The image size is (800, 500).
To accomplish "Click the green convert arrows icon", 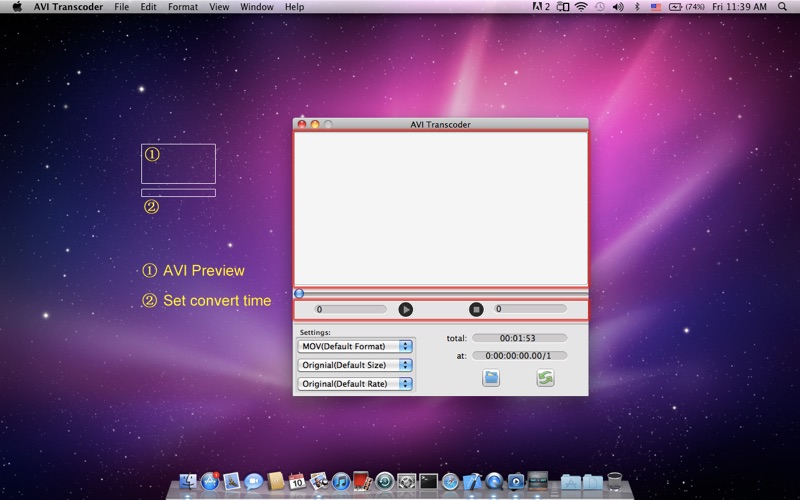I will click(545, 378).
